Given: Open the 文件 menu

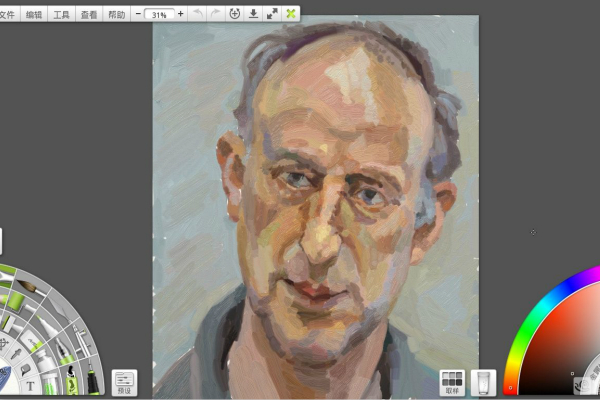Looking at the screenshot, I should coord(7,15).
